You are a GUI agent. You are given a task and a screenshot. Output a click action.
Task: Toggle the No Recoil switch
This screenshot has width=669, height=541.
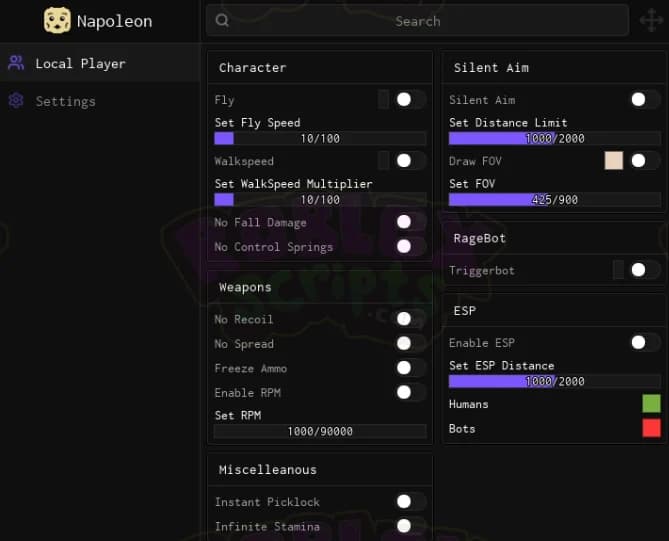(x=410, y=319)
